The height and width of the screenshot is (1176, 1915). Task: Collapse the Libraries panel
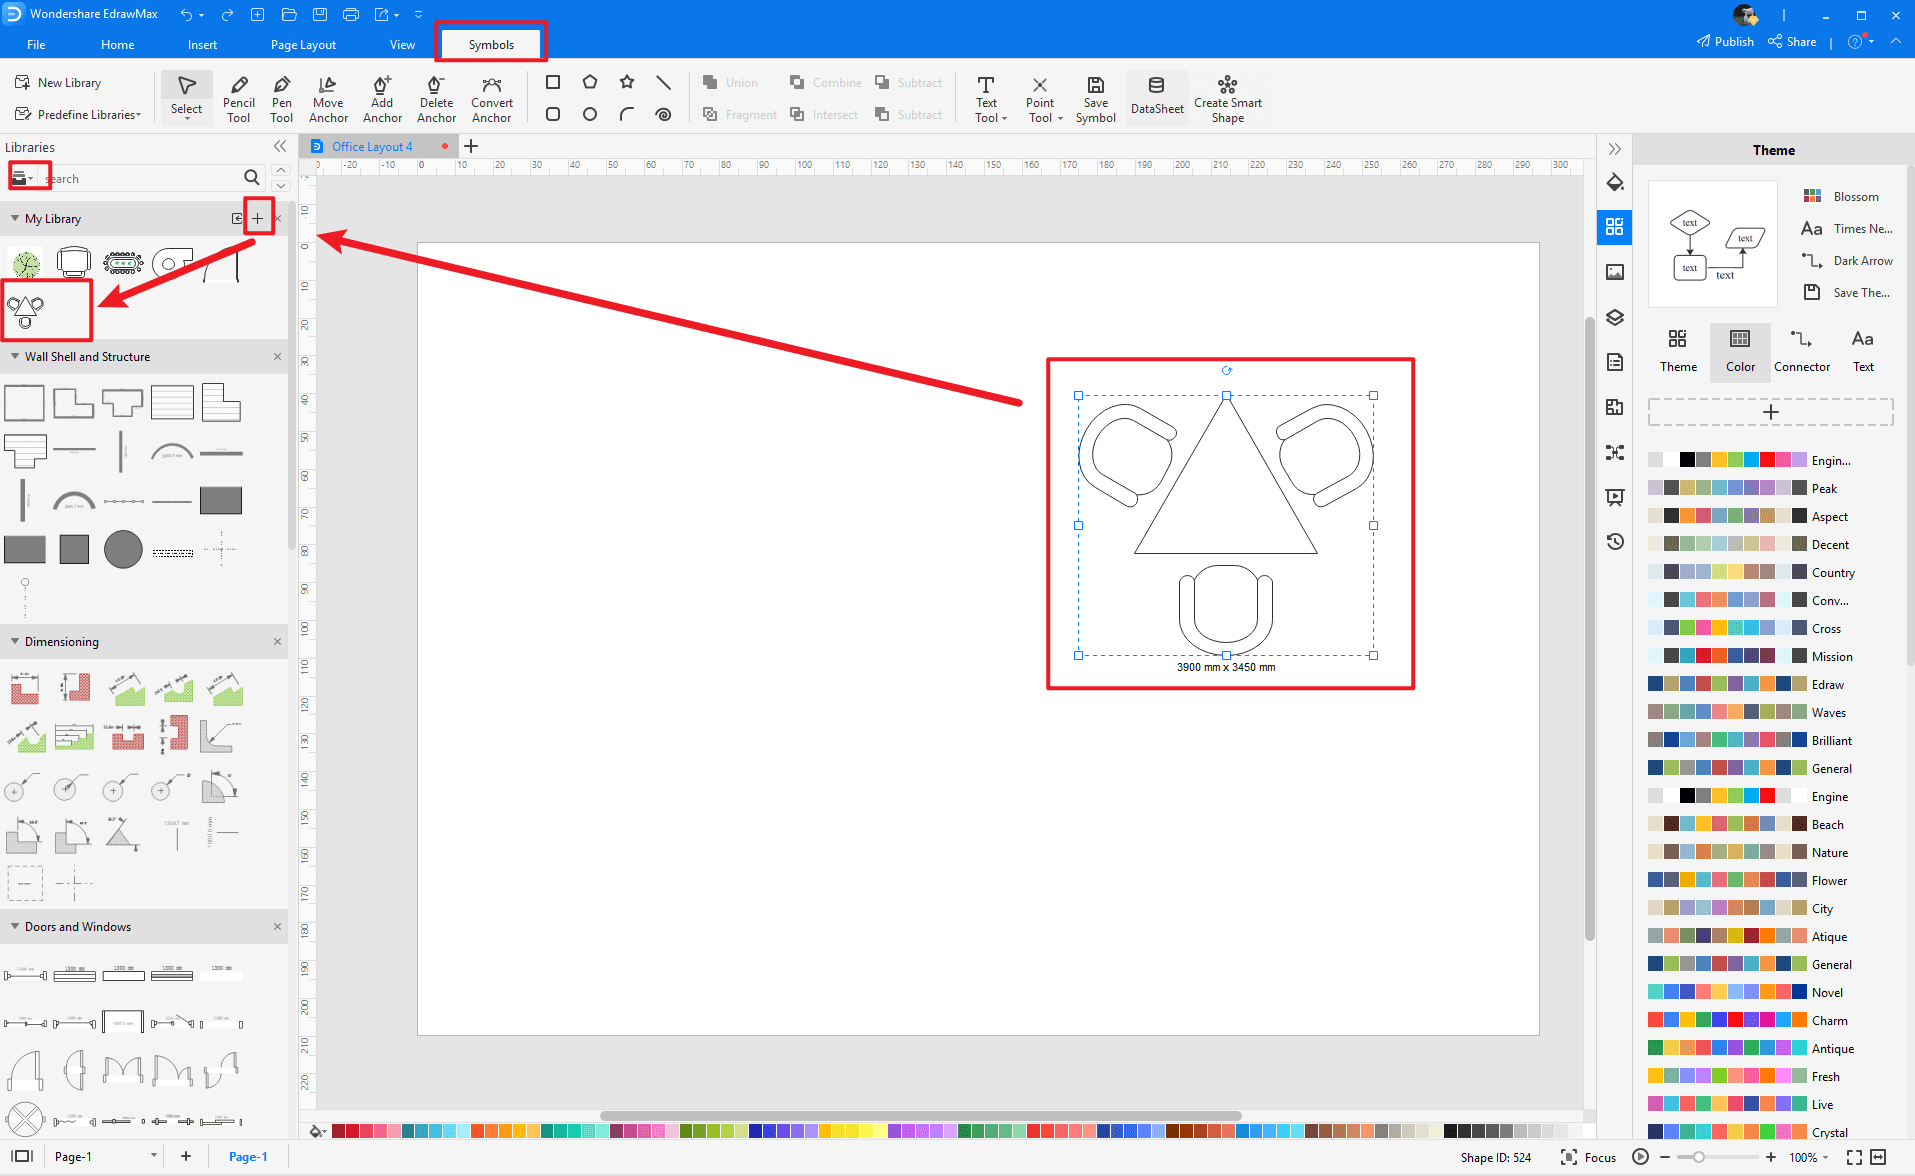point(280,147)
